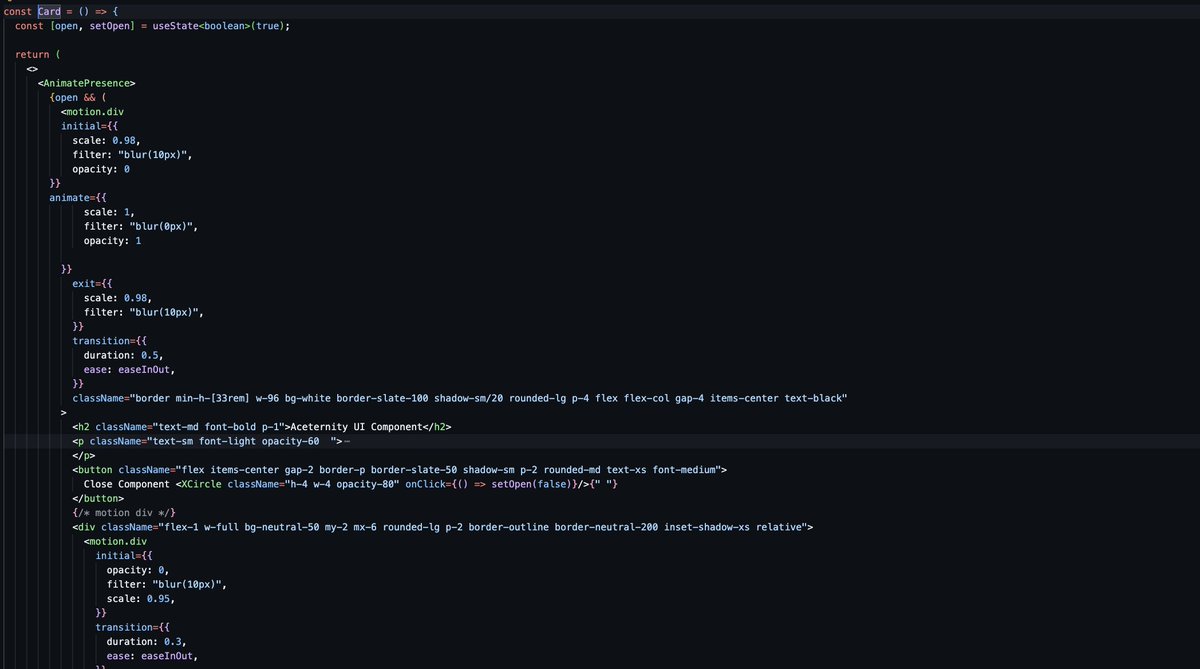Click the '{open && (' expression line

[x=77, y=97]
